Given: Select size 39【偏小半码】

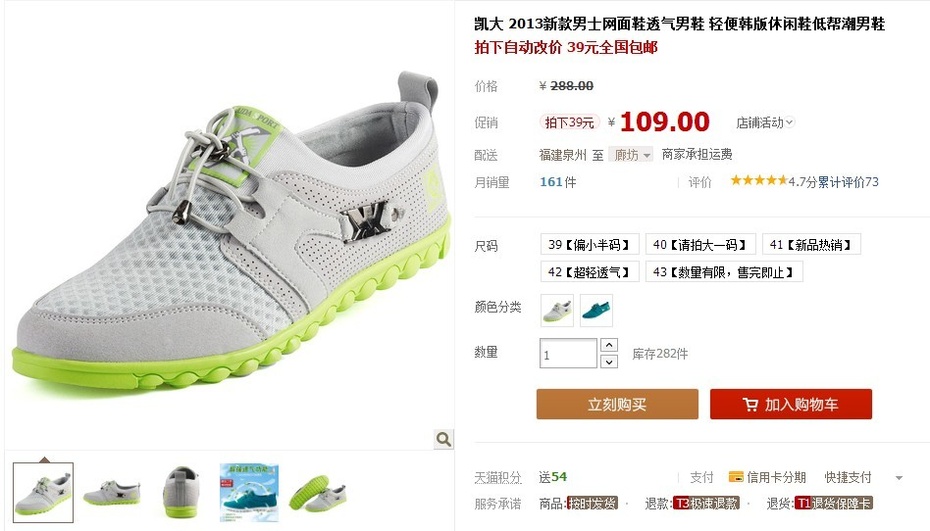Looking at the screenshot, I should pos(589,244).
